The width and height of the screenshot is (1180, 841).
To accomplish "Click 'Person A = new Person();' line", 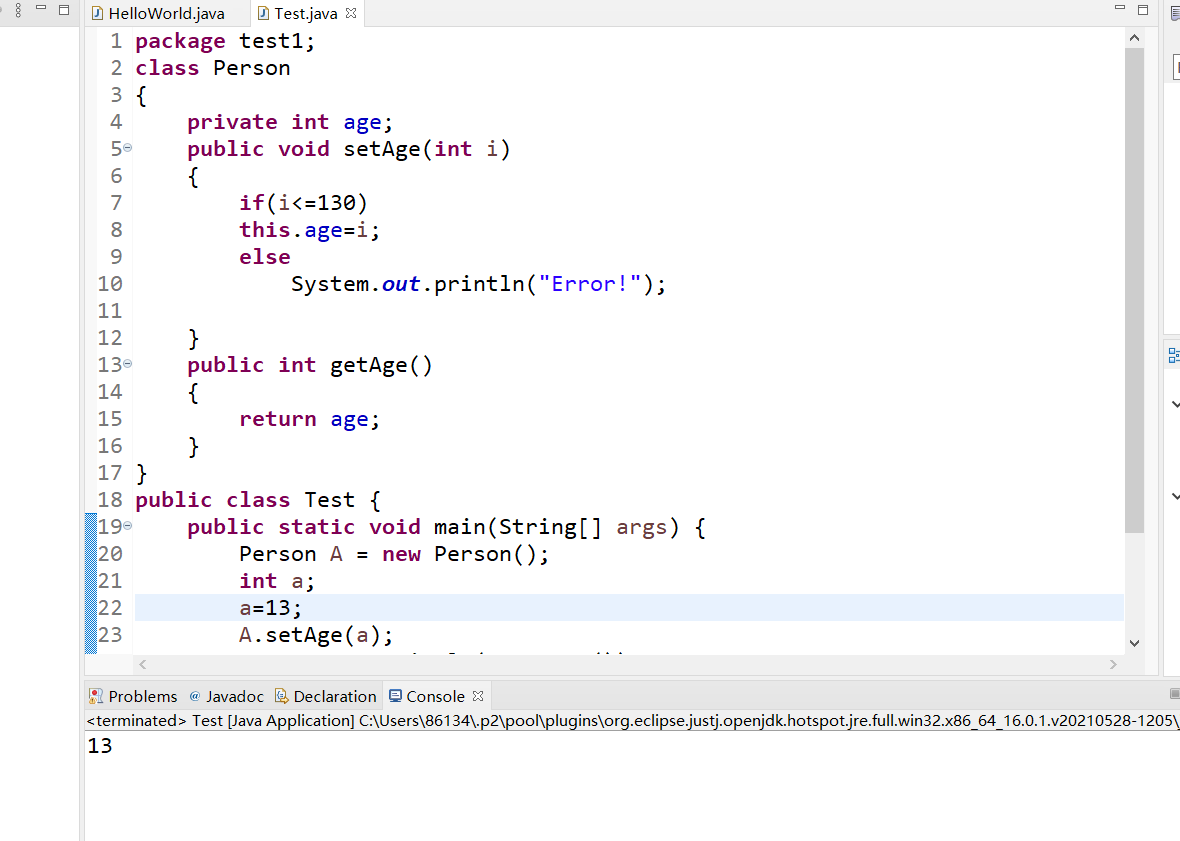I will click(394, 554).
